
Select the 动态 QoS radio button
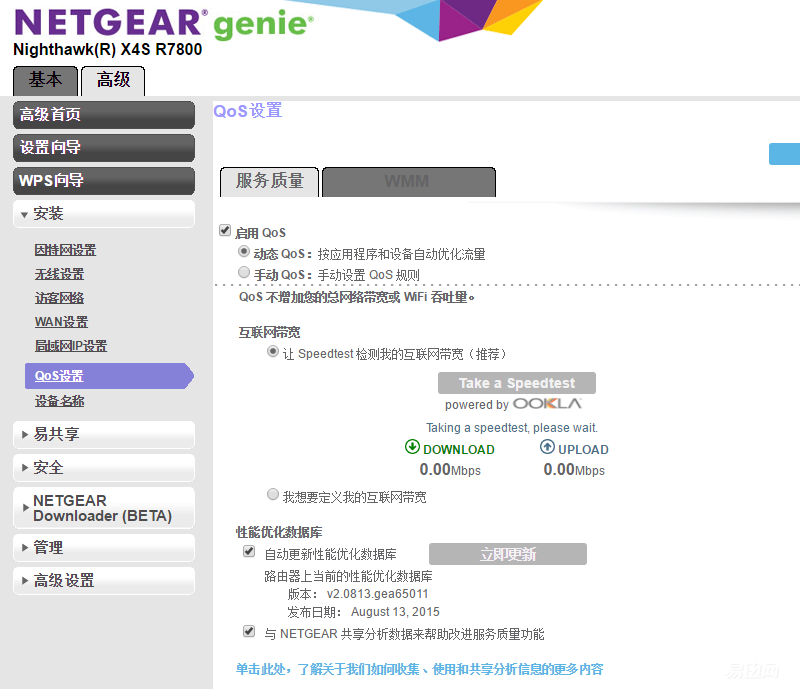244,251
